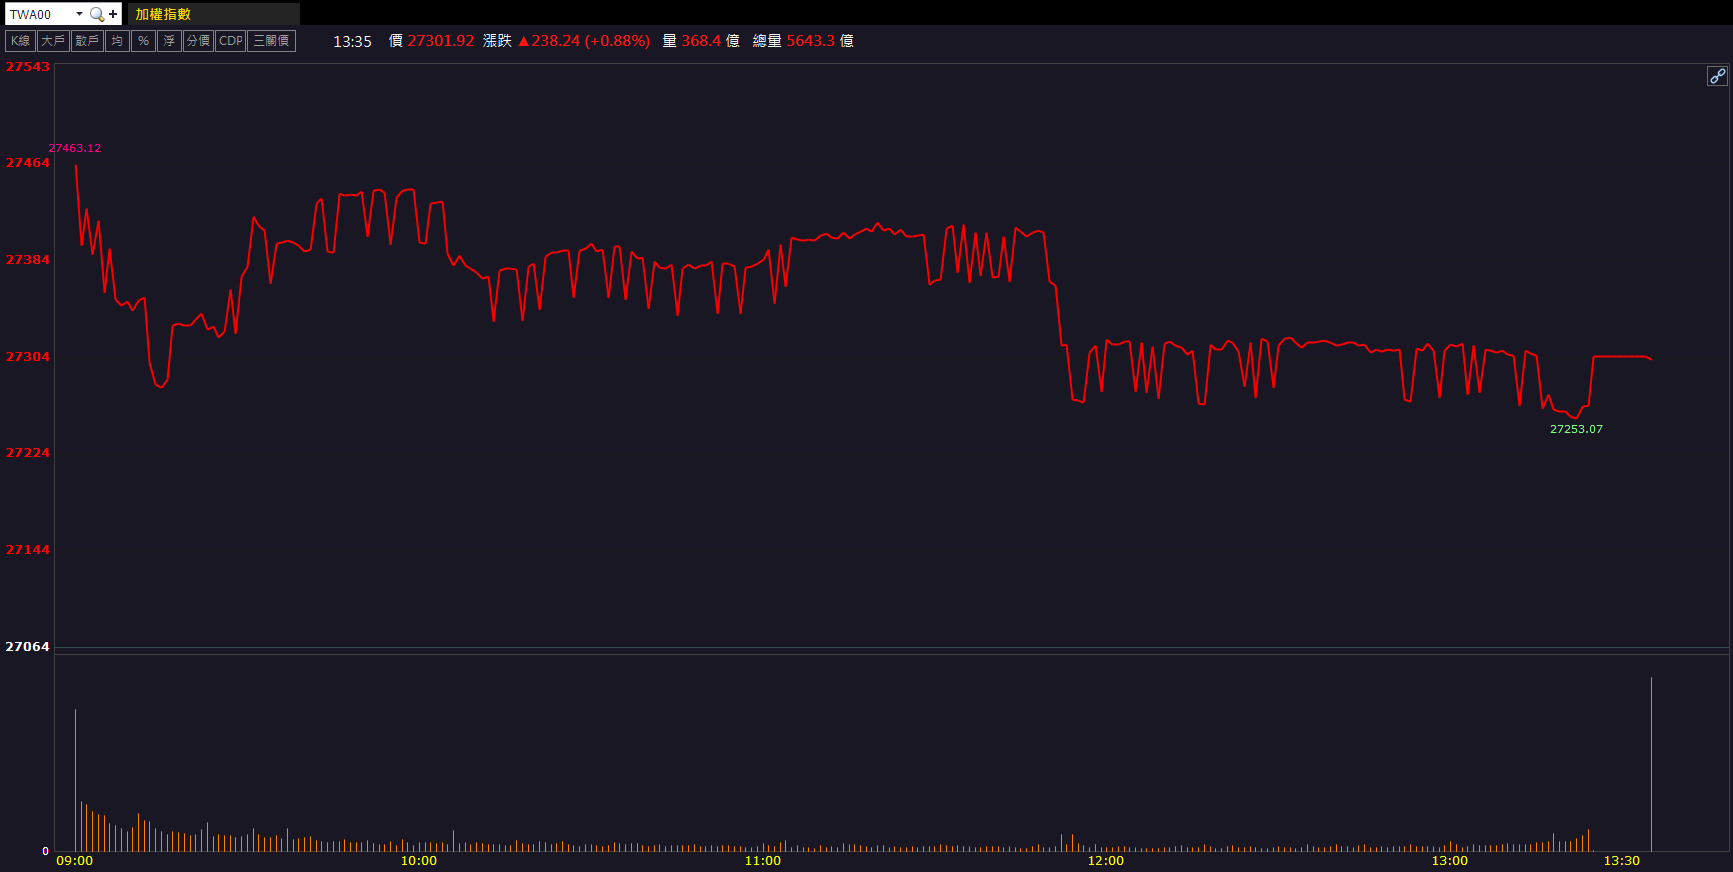Click the 27304 price axis label
This screenshot has width=1733, height=872.
point(28,357)
